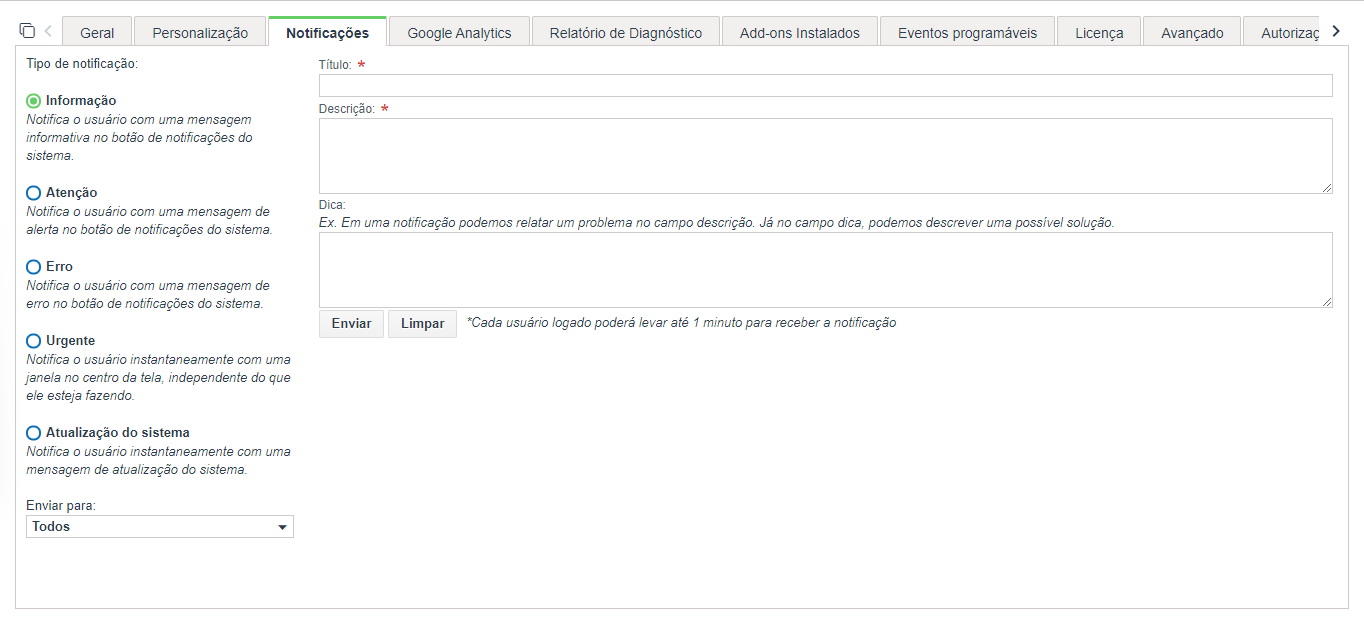Select the Erro radio option

(x=34, y=267)
